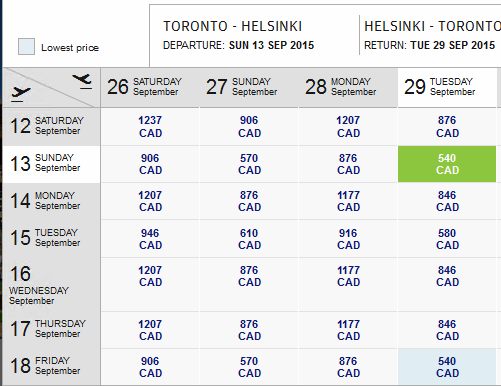
Task: Choose the 29 Tuesday September return column
Action: click(447, 87)
